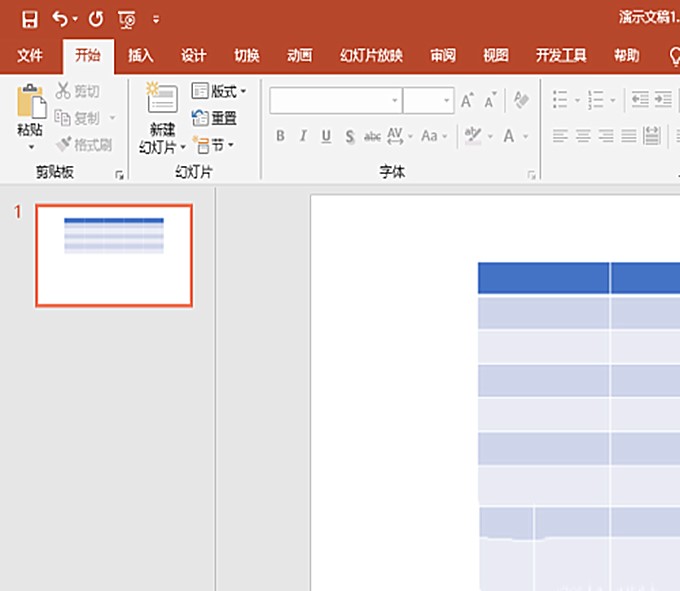Open the 设计 ribbon tab

tap(193, 56)
